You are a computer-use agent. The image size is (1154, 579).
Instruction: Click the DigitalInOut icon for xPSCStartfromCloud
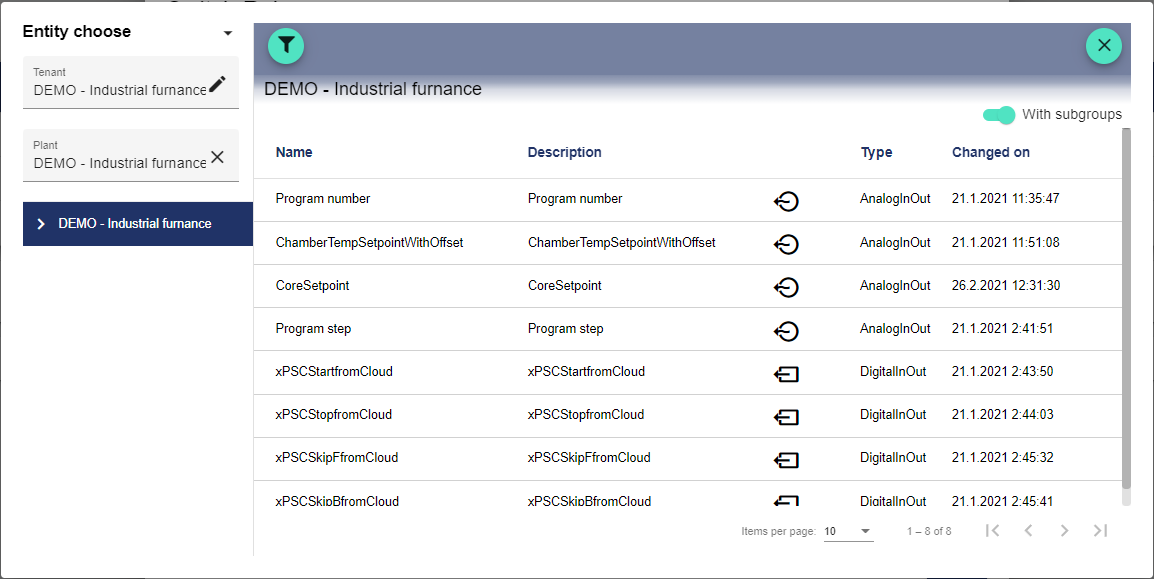(786, 374)
